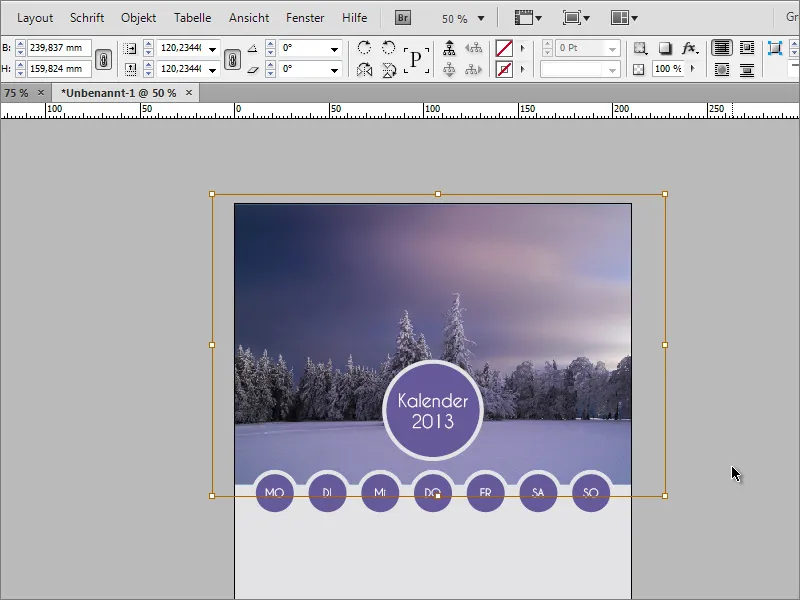
Task: Flip the selection vertically
Action: 389,69
